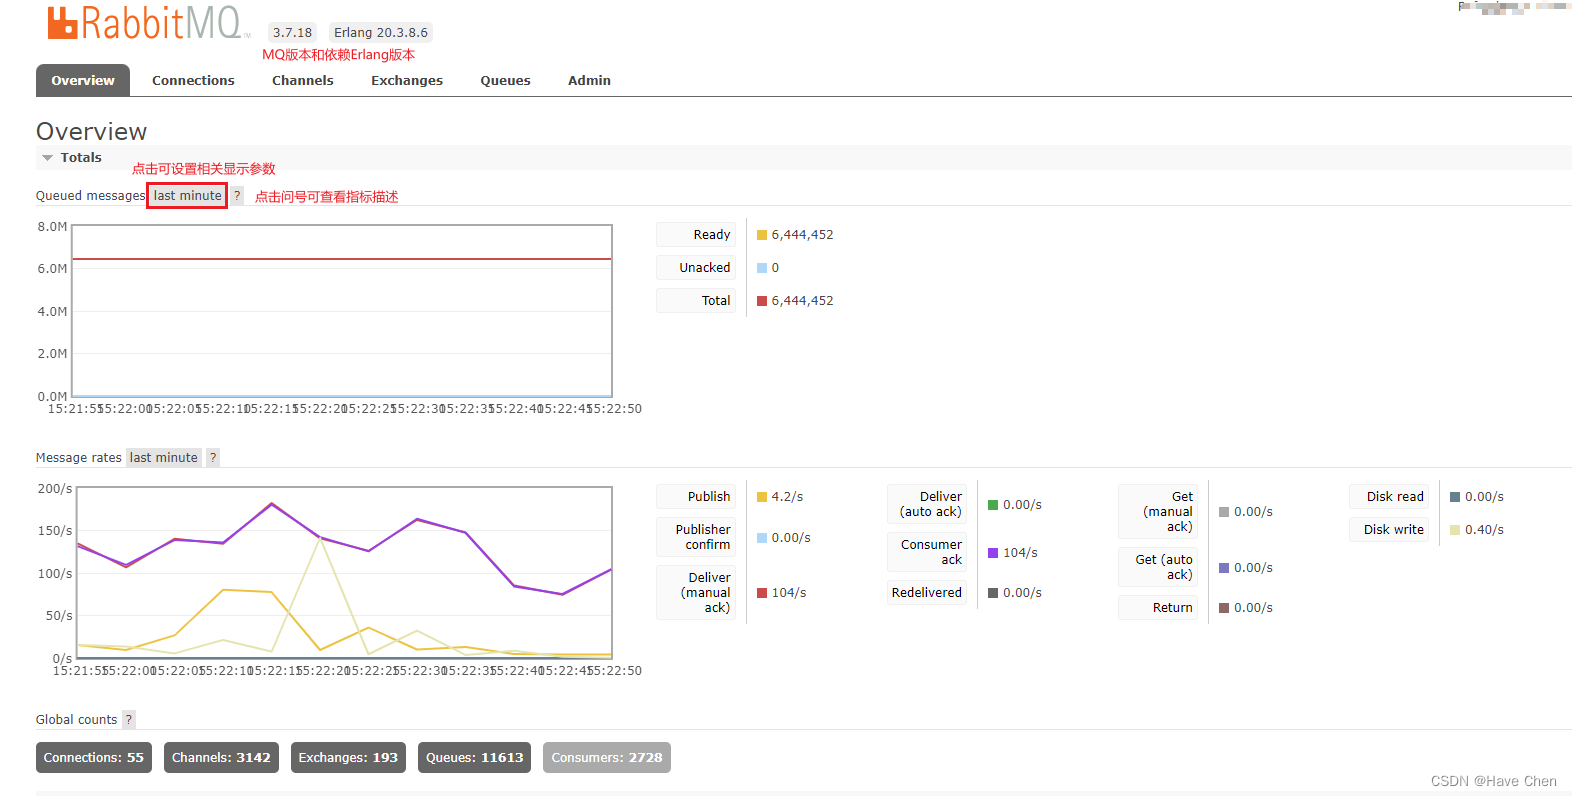This screenshot has width=1572, height=796.
Task: Toggle Publisher confirm rate series
Action: click(x=696, y=537)
